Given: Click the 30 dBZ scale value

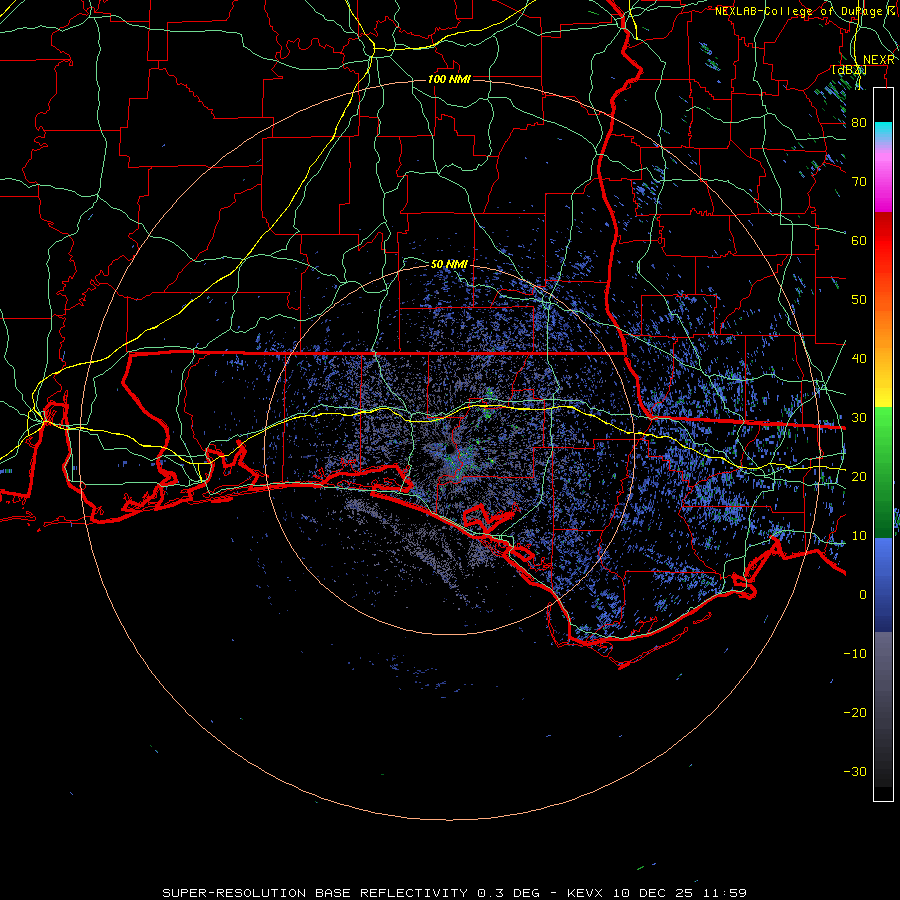Looking at the screenshot, I should click(859, 418).
